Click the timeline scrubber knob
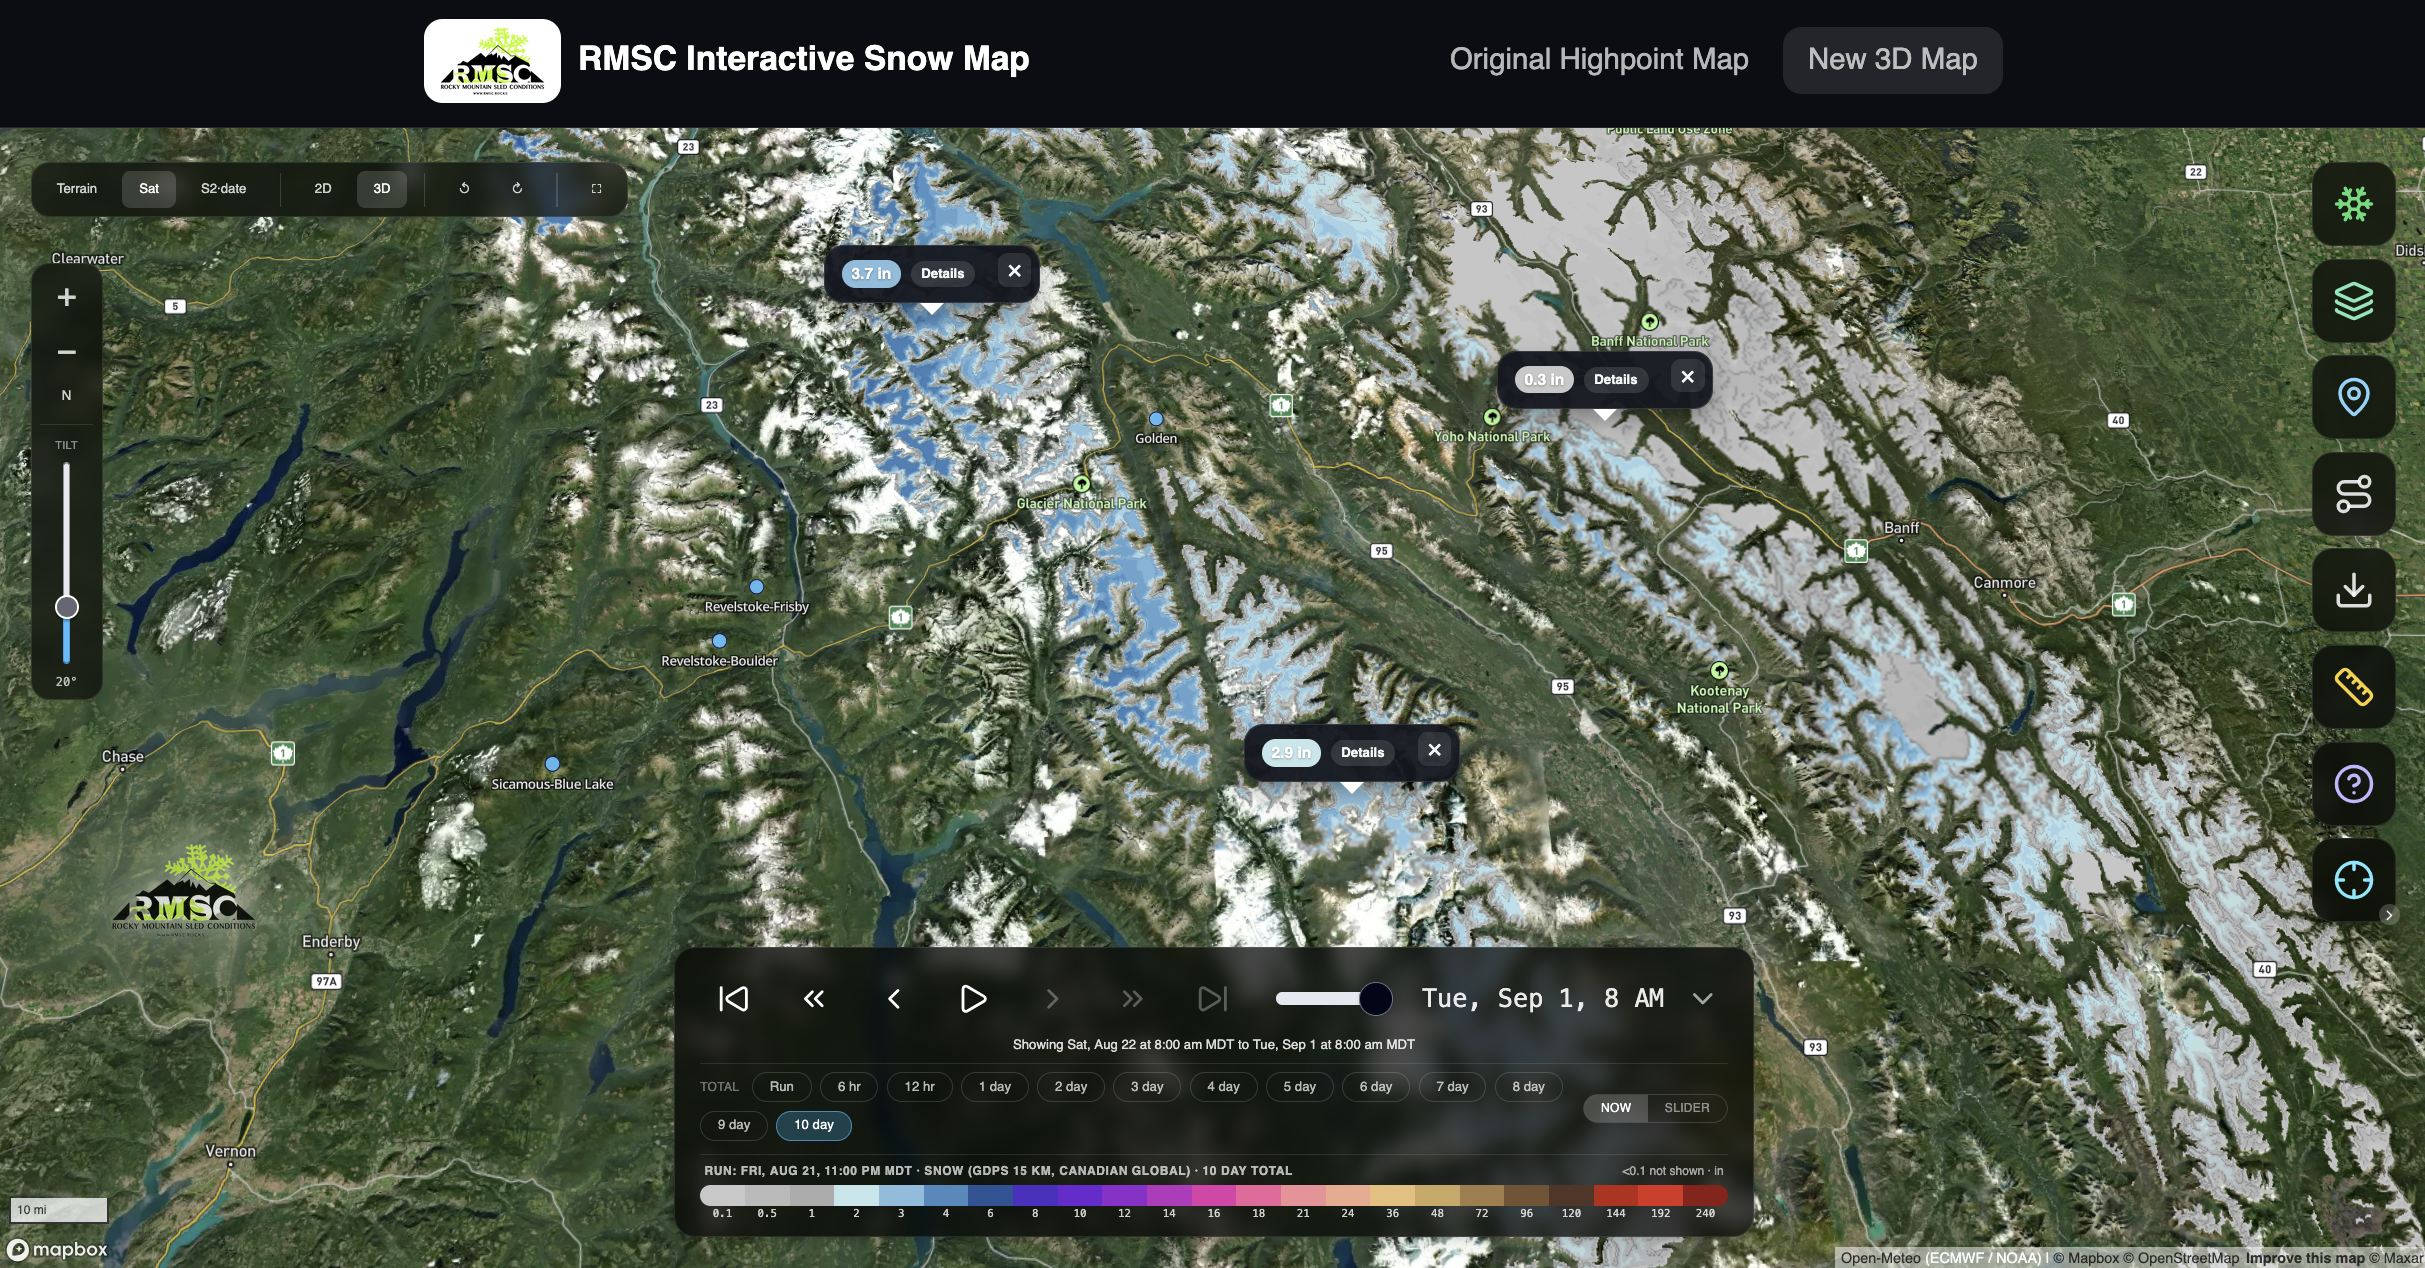The width and height of the screenshot is (2425, 1268). click(1376, 998)
